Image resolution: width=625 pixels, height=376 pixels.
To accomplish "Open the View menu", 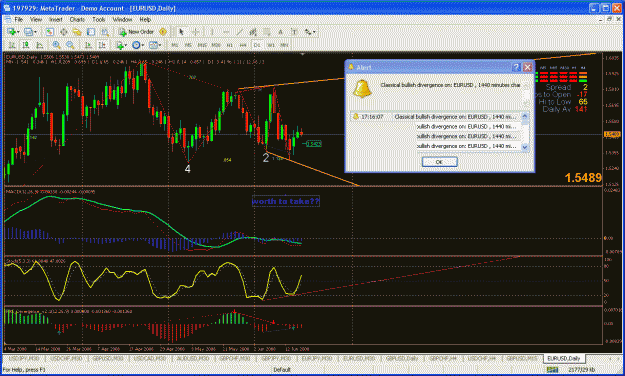I will 36,19.
